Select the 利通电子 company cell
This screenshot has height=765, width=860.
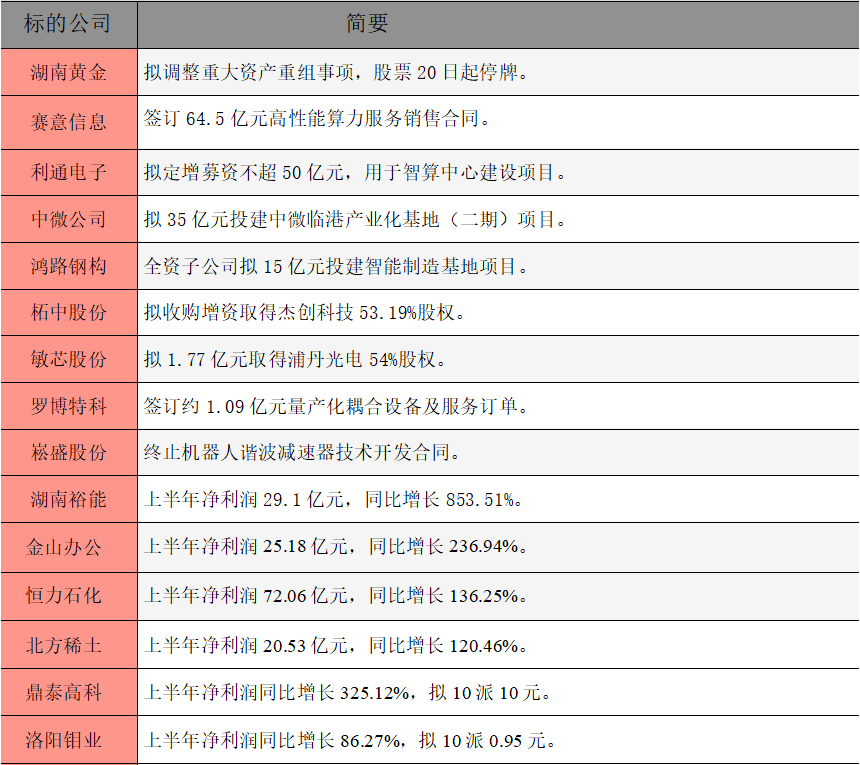click(69, 173)
